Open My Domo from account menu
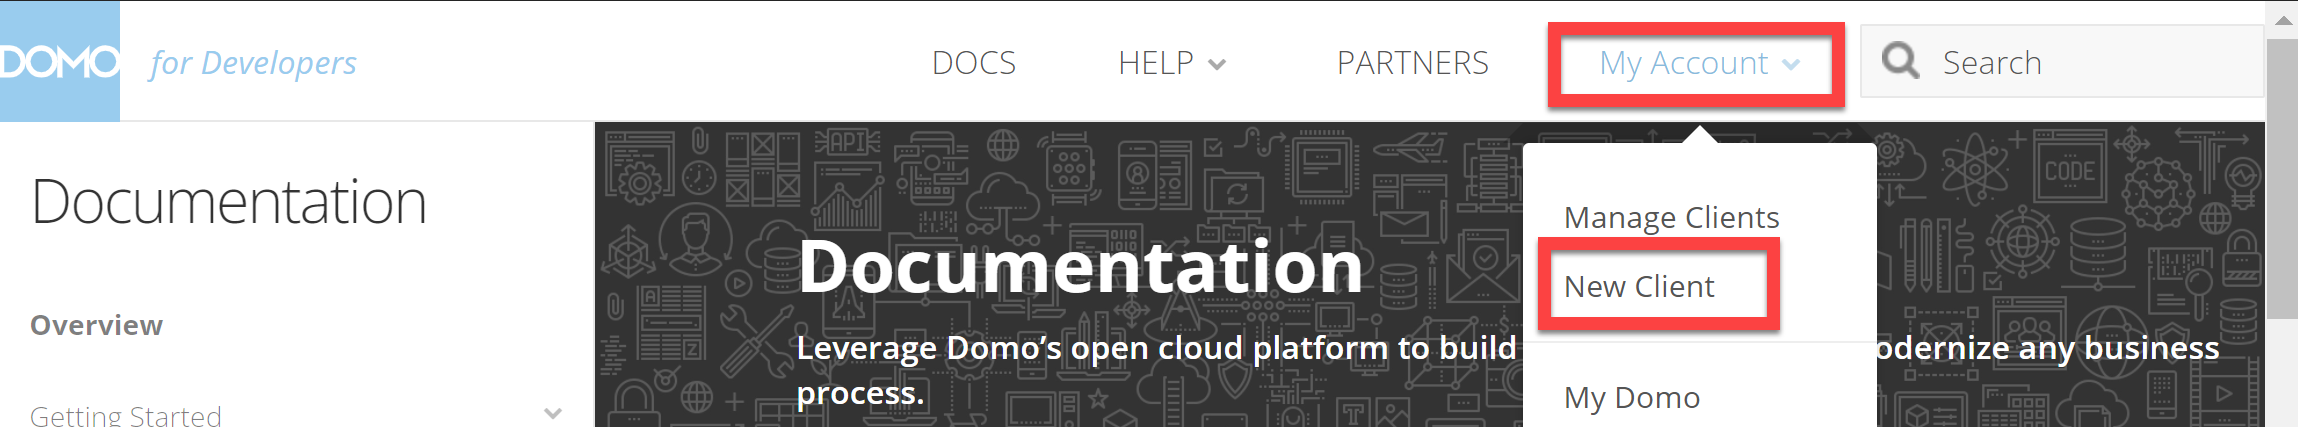 (x=1632, y=398)
